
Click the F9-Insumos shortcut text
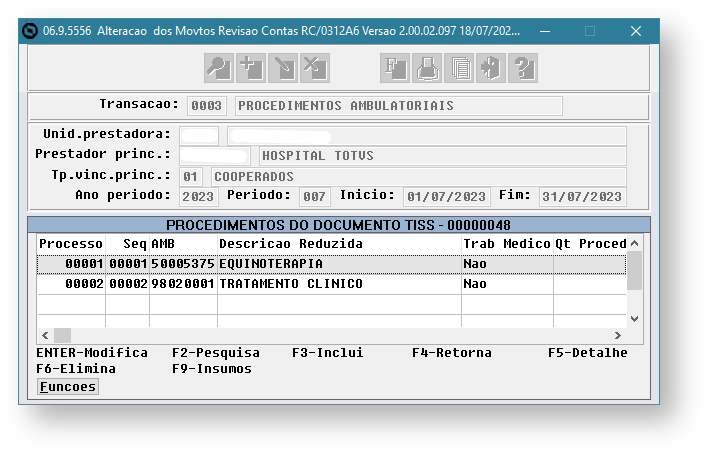[212, 369]
